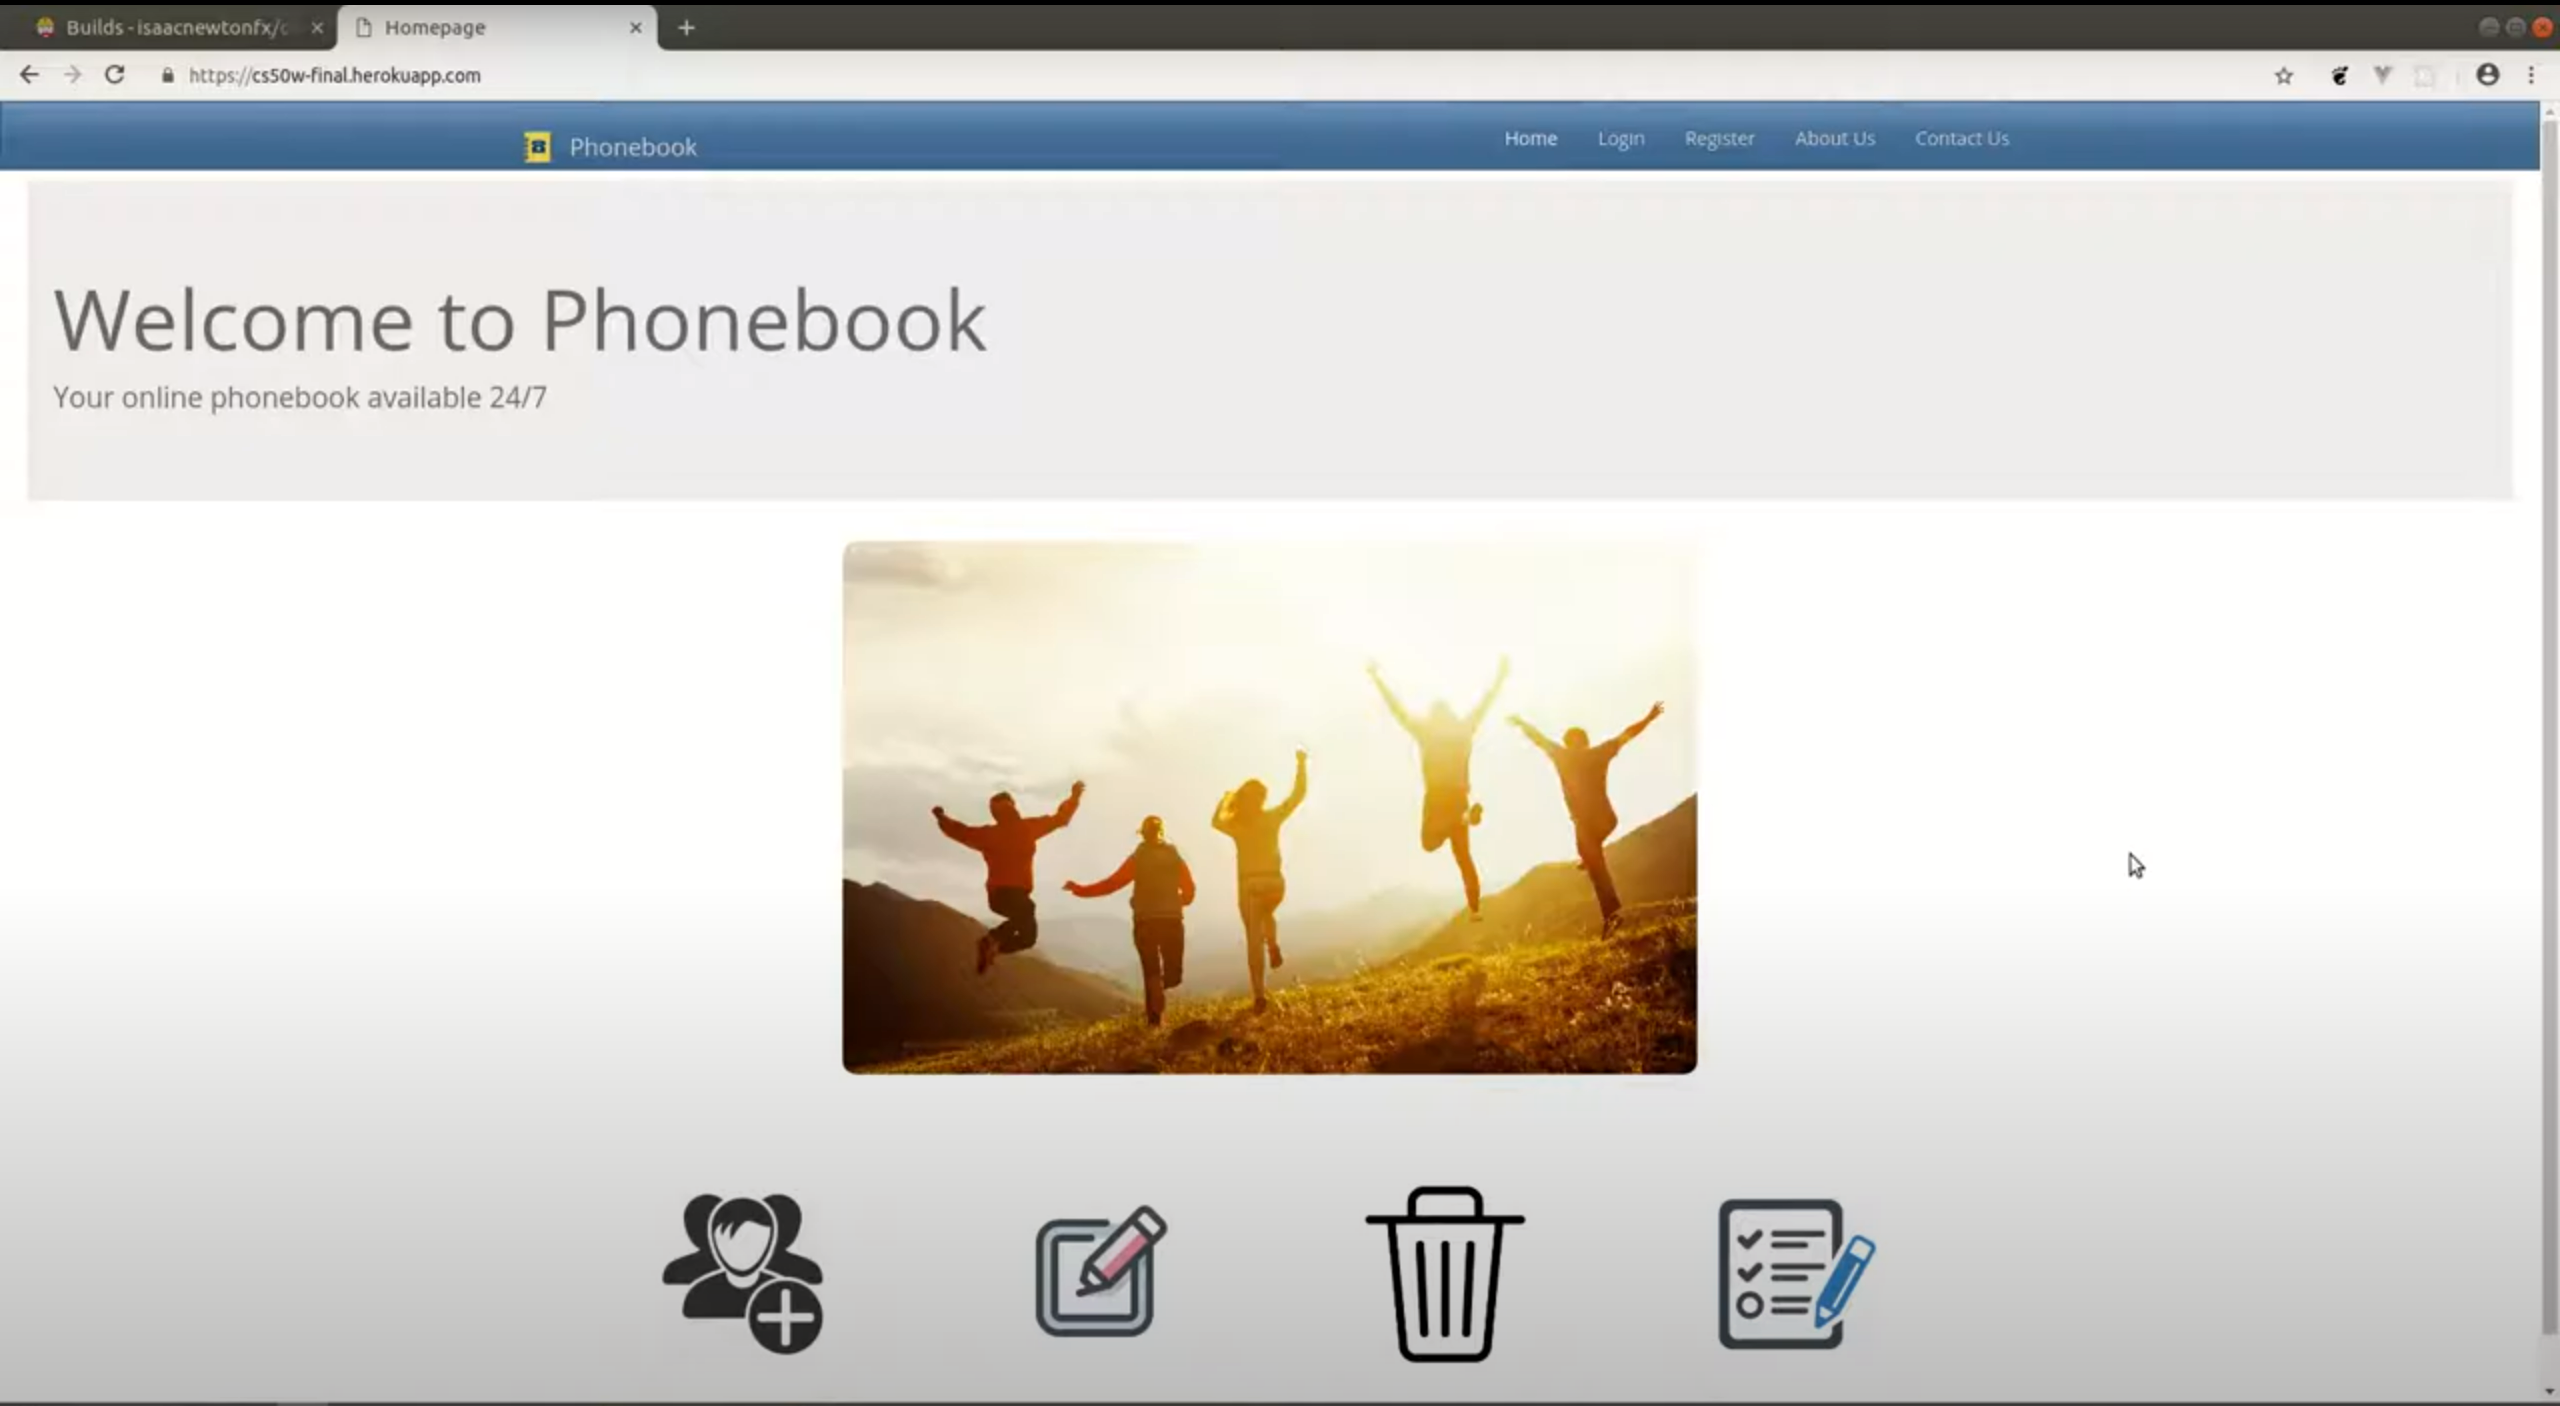Open browser three-dot menu
The width and height of the screenshot is (2560, 1406).
point(2531,75)
